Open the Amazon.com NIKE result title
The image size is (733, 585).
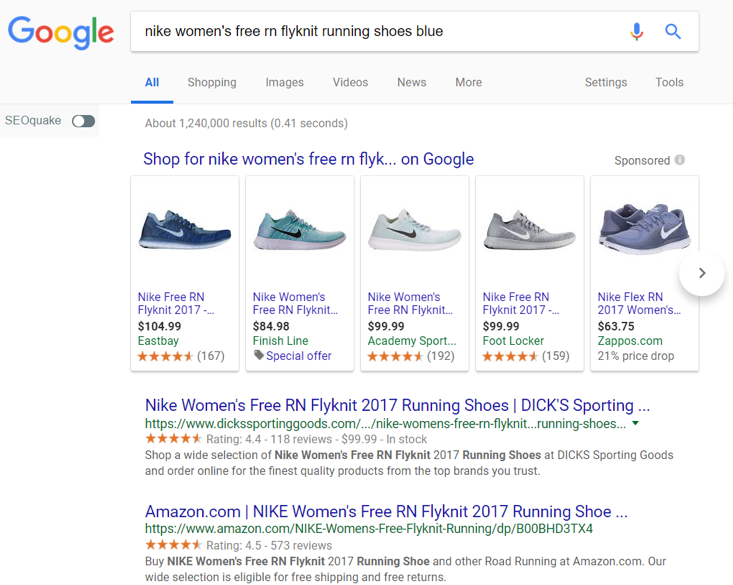[x=386, y=511]
